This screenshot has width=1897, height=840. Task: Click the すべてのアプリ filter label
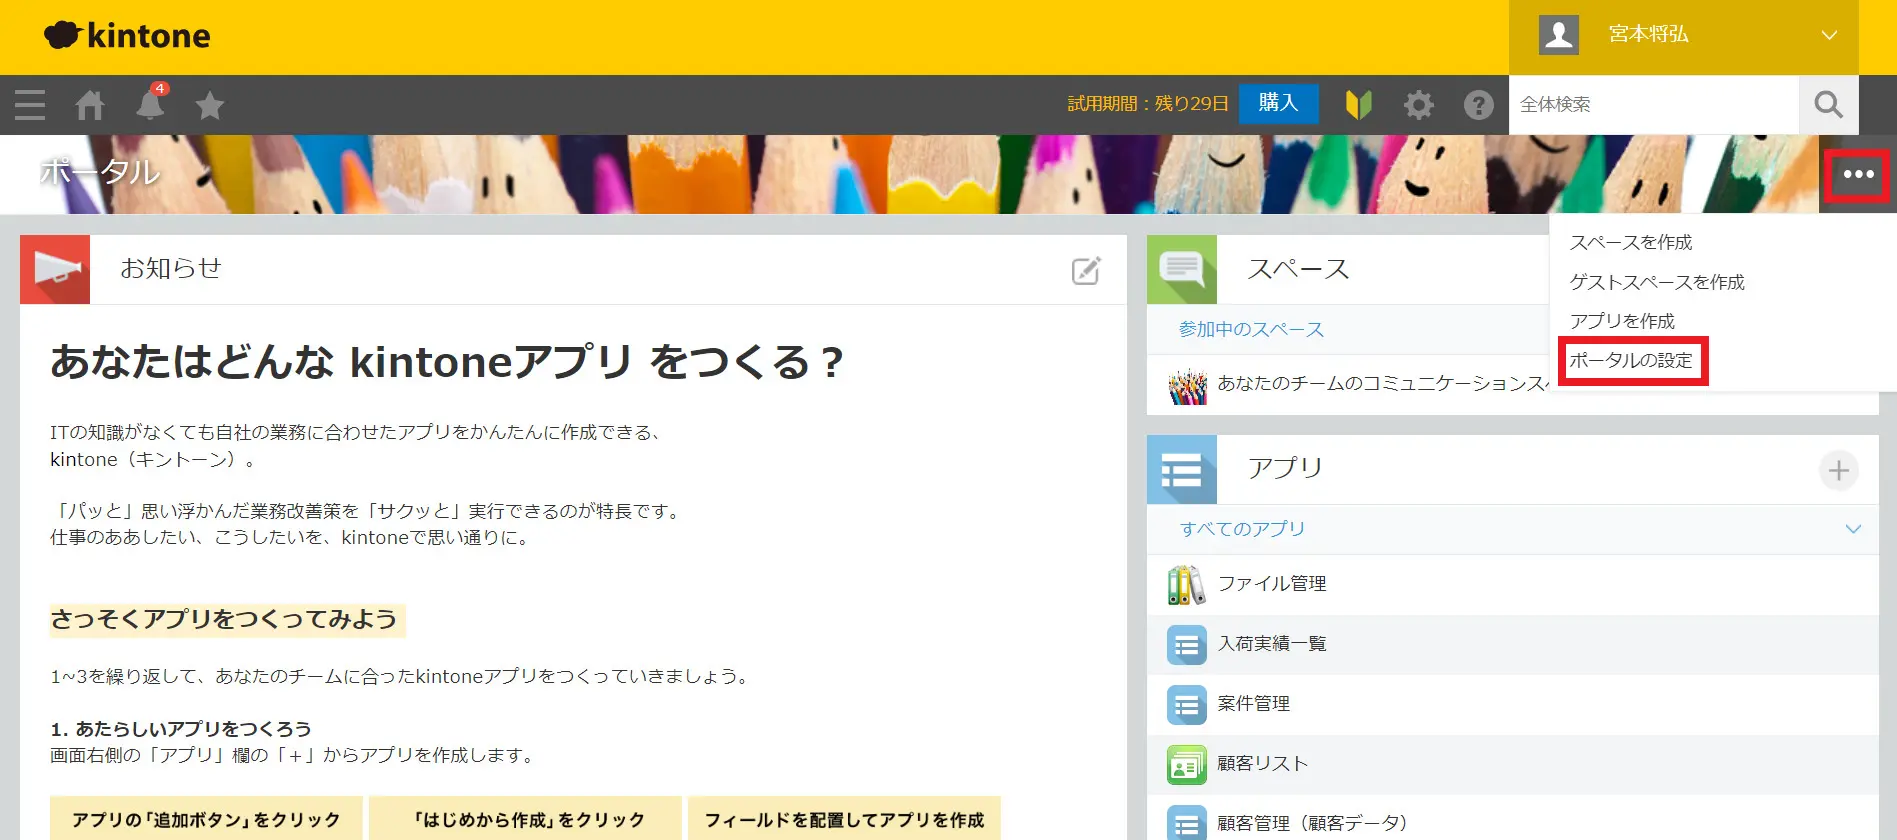click(1242, 528)
